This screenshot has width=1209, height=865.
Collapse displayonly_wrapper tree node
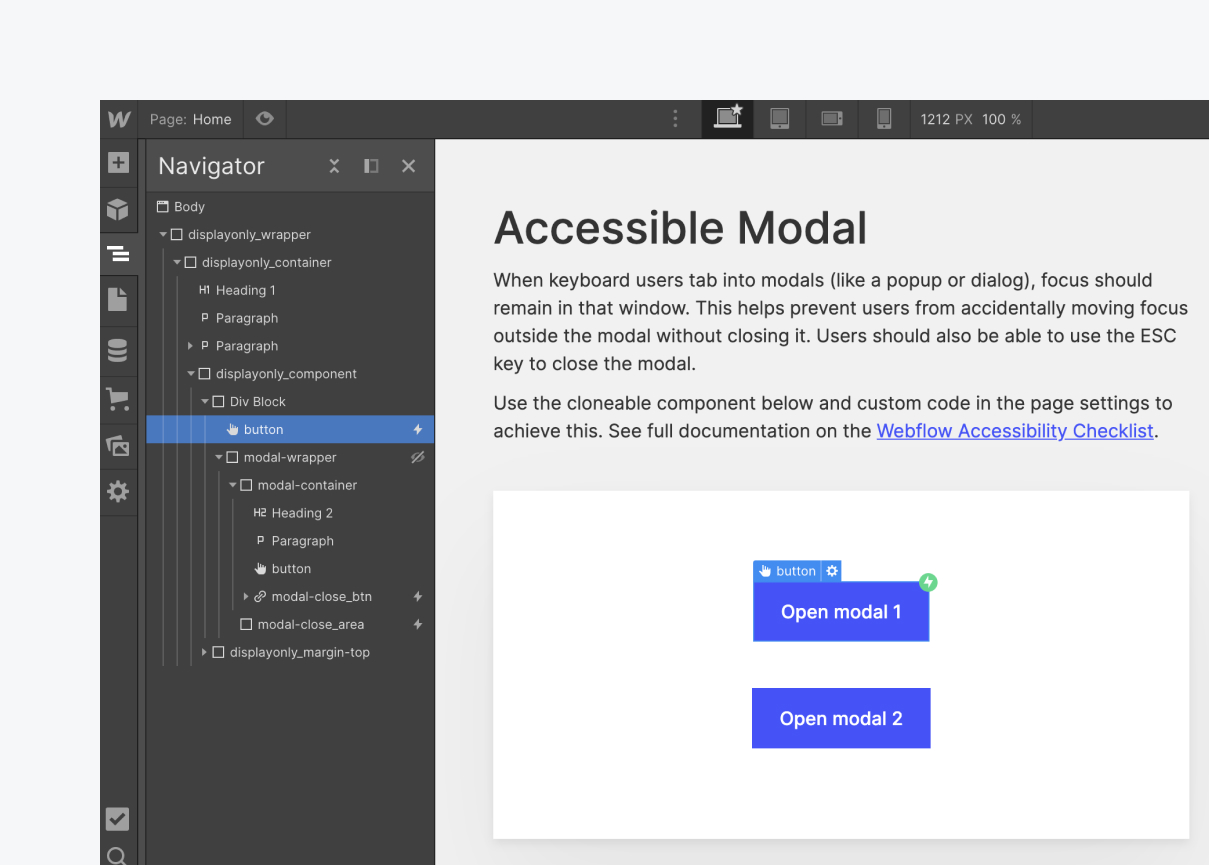(163, 235)
